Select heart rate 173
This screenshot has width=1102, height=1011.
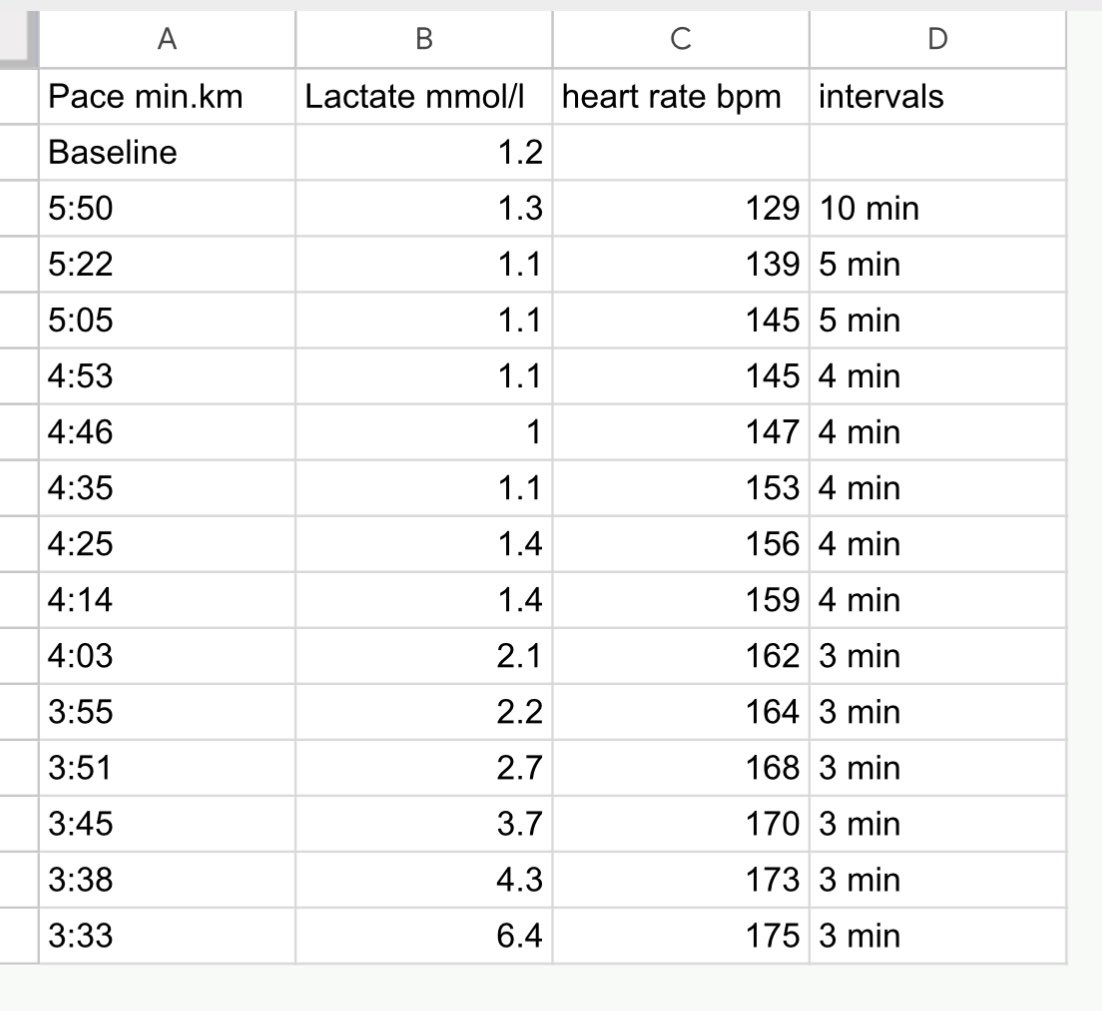pos(680,880)
